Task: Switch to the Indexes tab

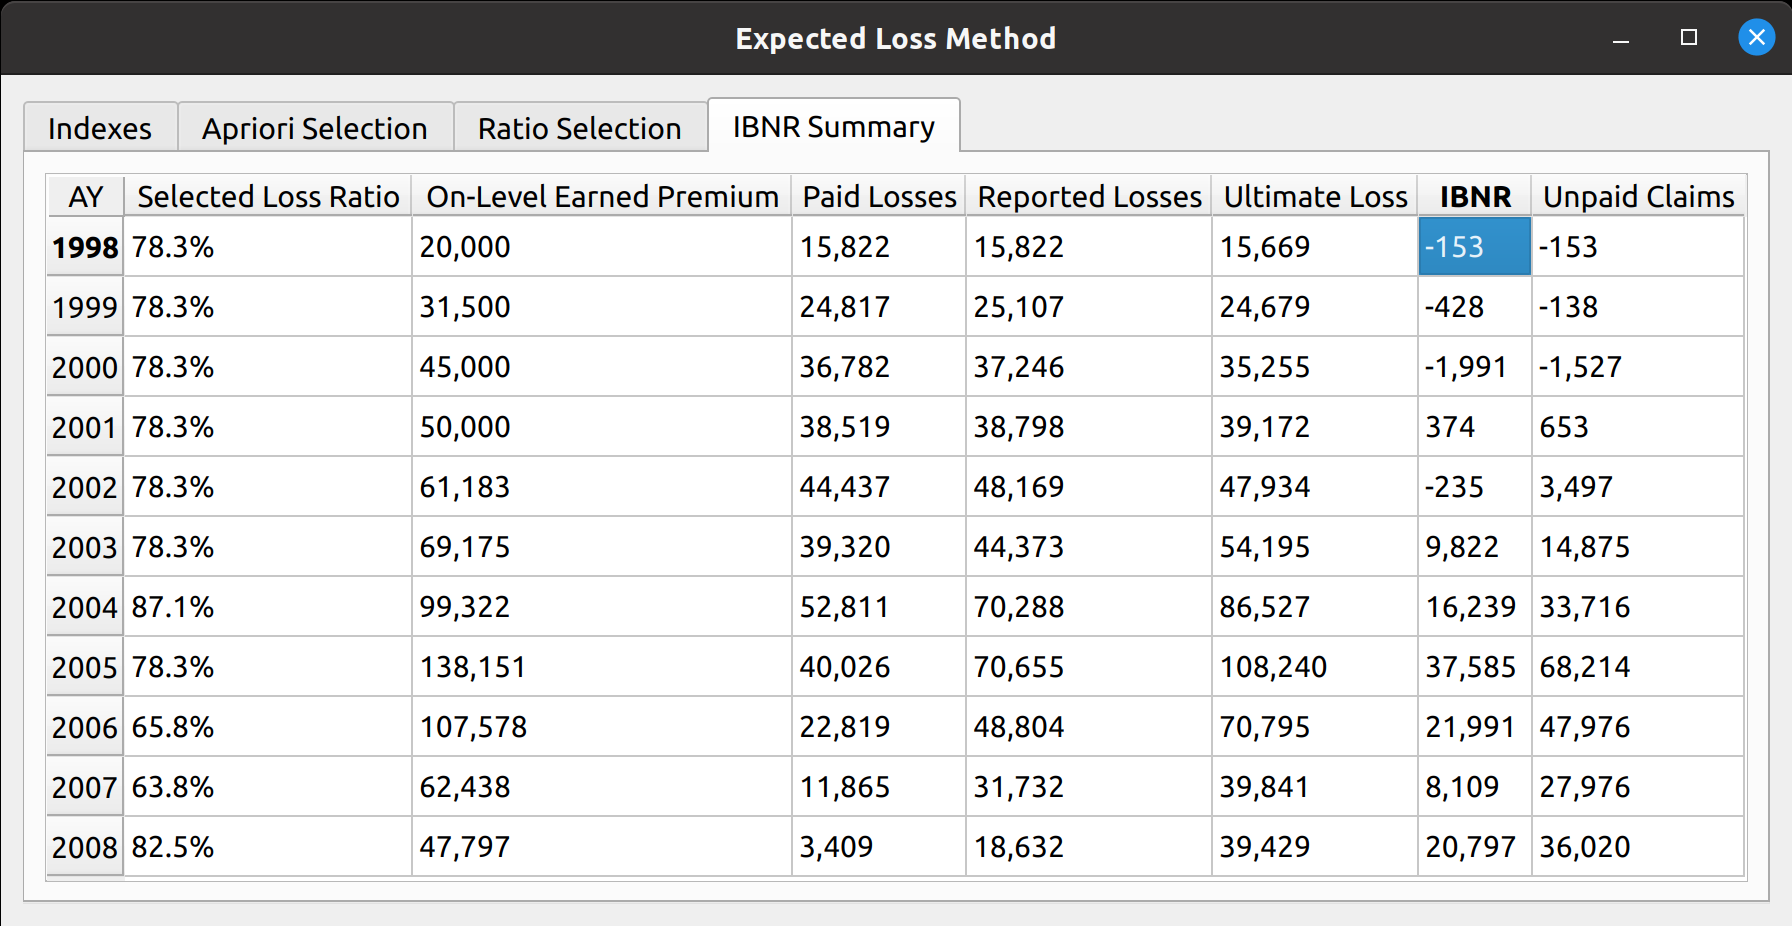Action: (x=100, y=129)
